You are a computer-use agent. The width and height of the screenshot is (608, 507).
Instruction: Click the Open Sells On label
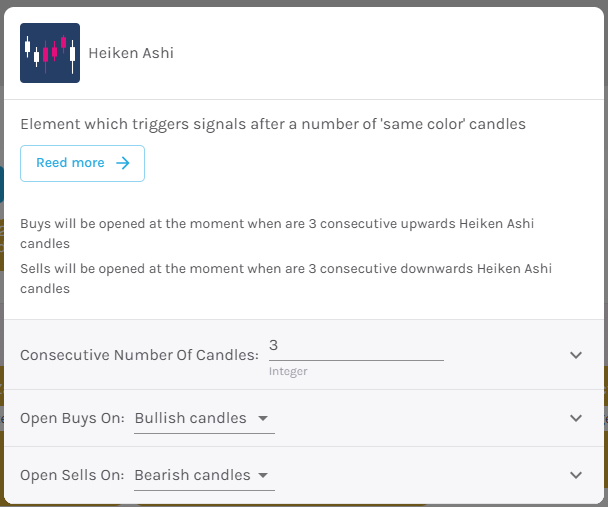pos(72,476)
